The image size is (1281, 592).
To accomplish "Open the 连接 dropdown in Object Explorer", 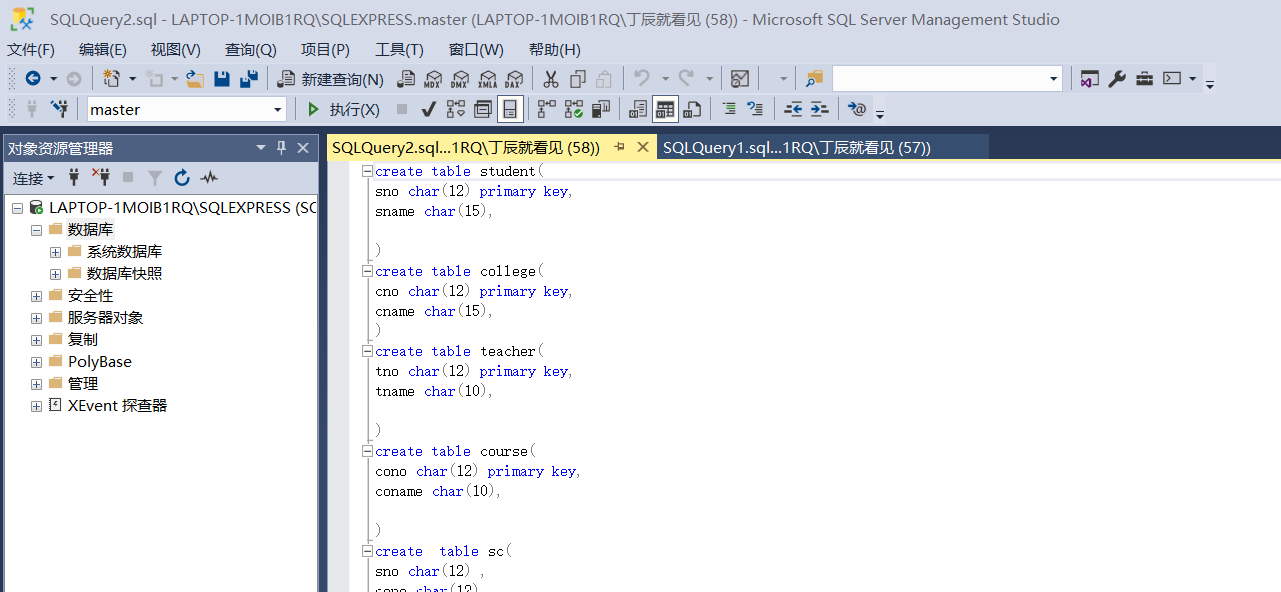I will (34, 178).
